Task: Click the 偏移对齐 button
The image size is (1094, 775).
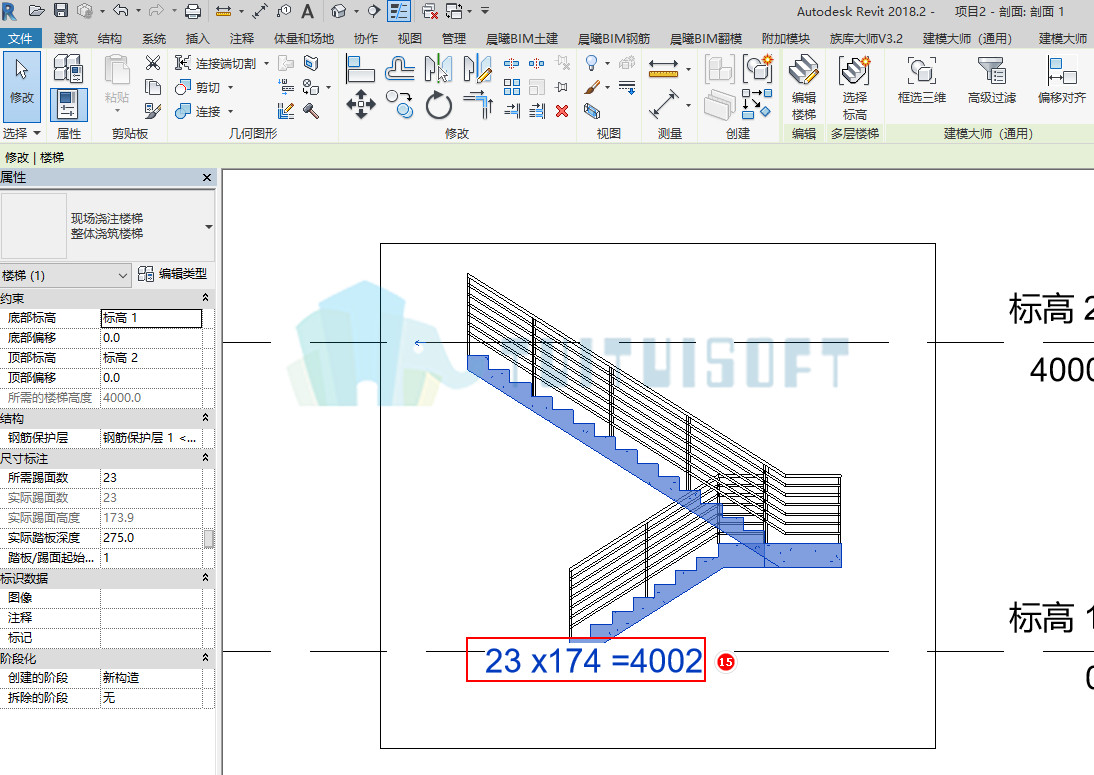Action: point(1061,80)
